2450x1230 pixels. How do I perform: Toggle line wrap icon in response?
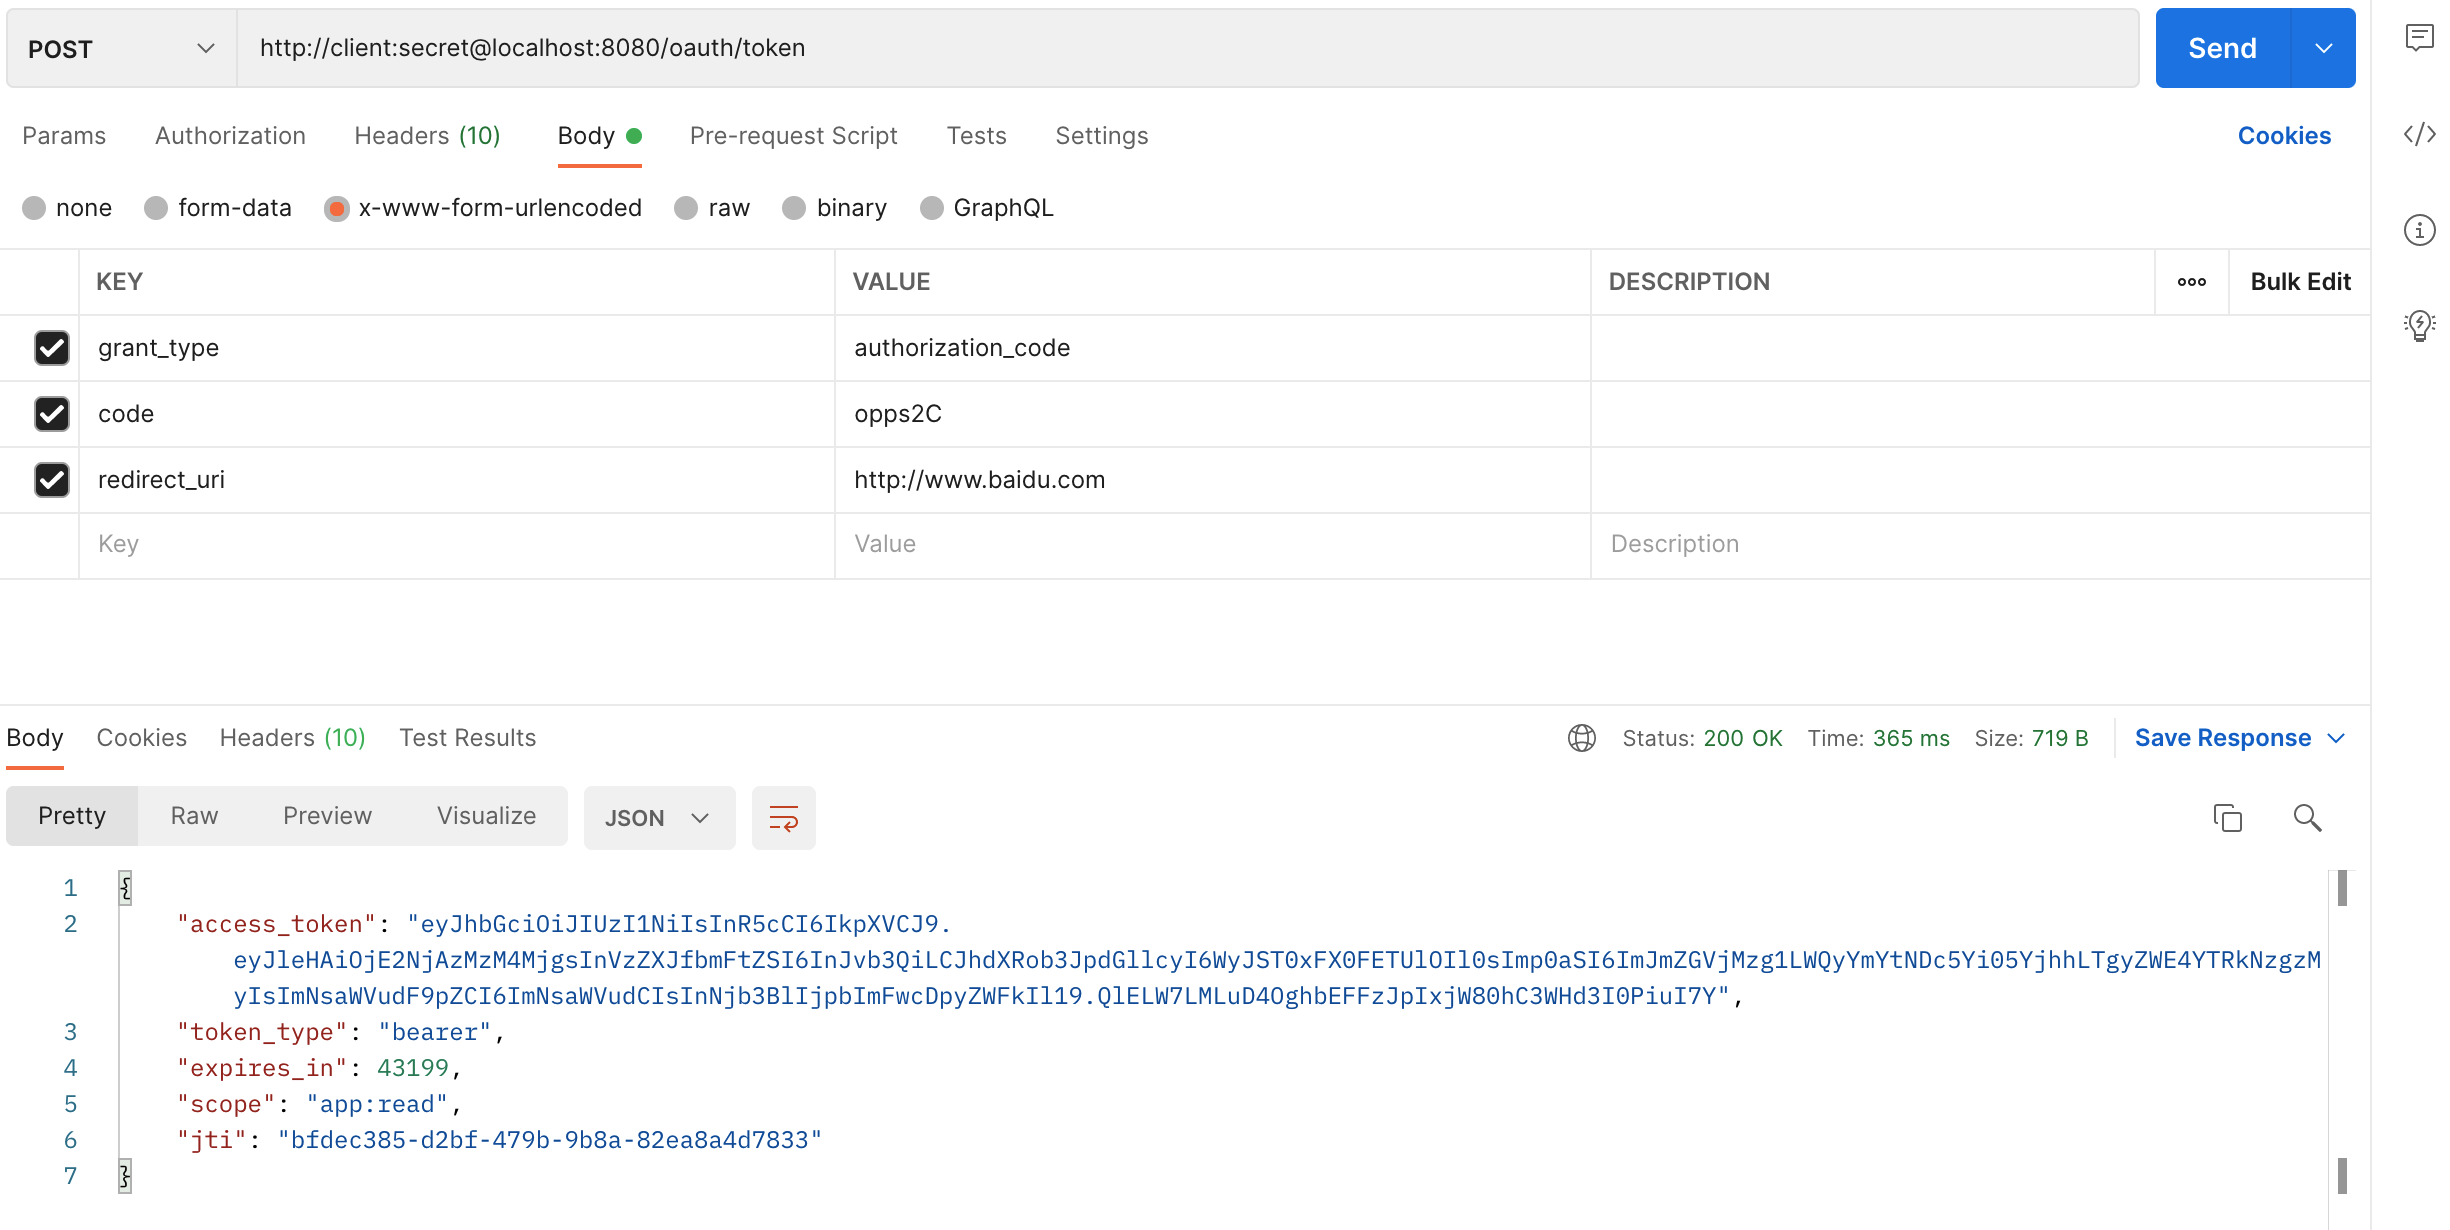point(783,818)
